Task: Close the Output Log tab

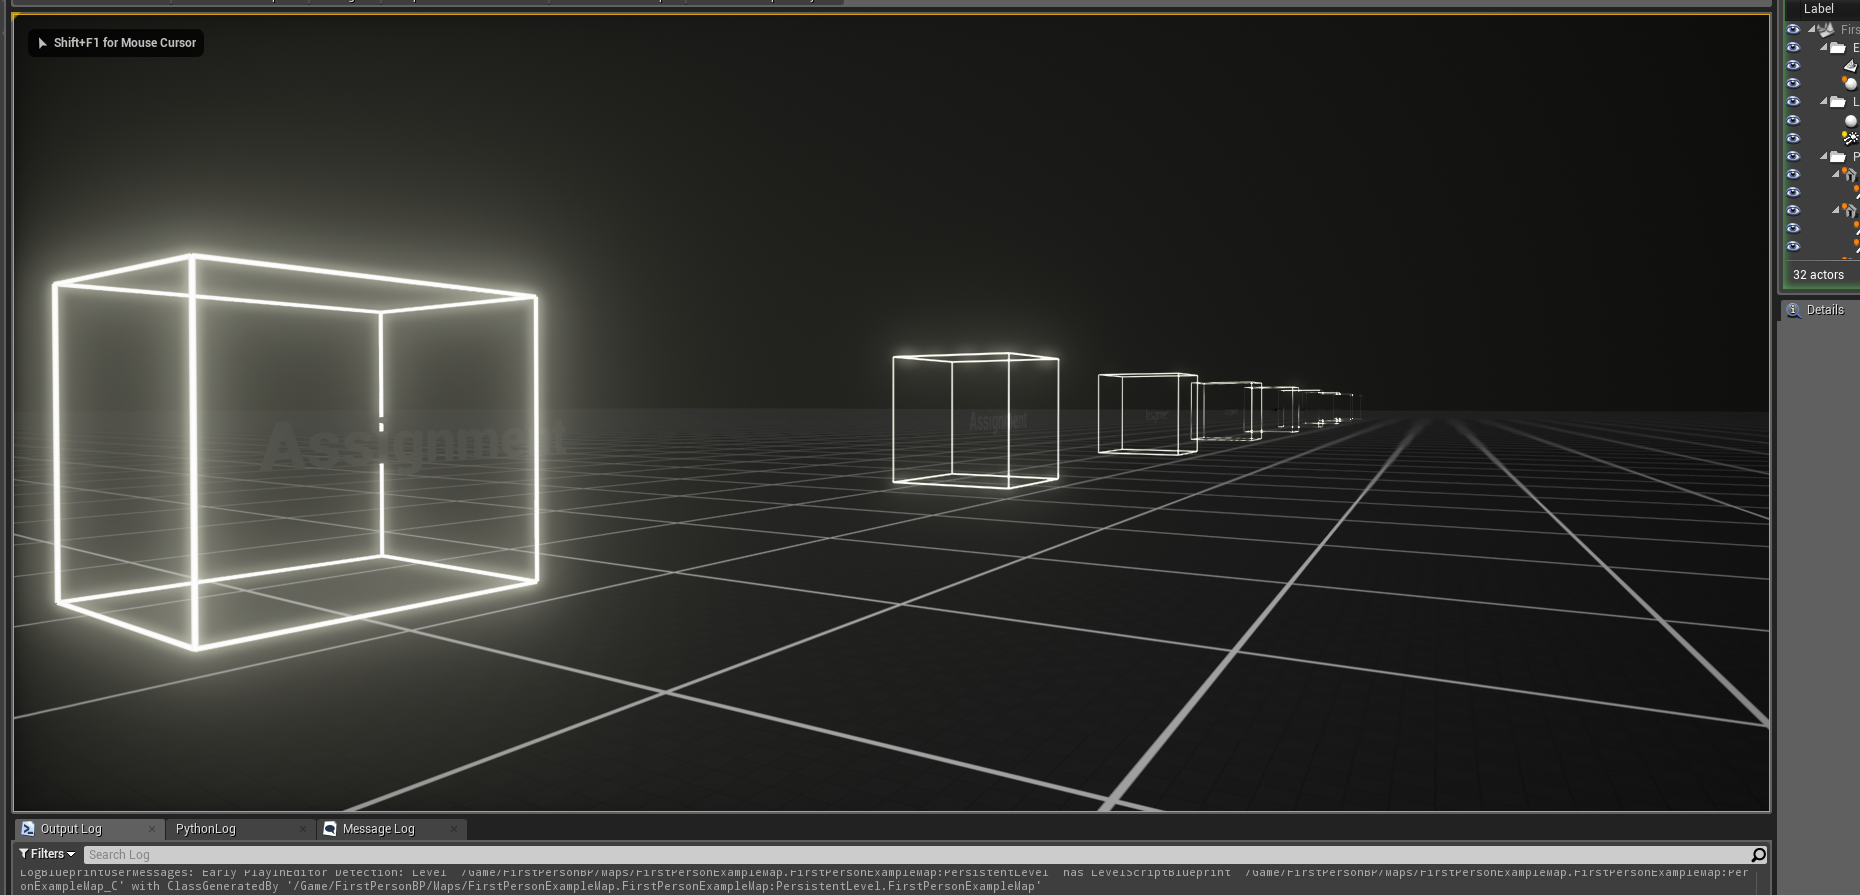Action: 151,829
